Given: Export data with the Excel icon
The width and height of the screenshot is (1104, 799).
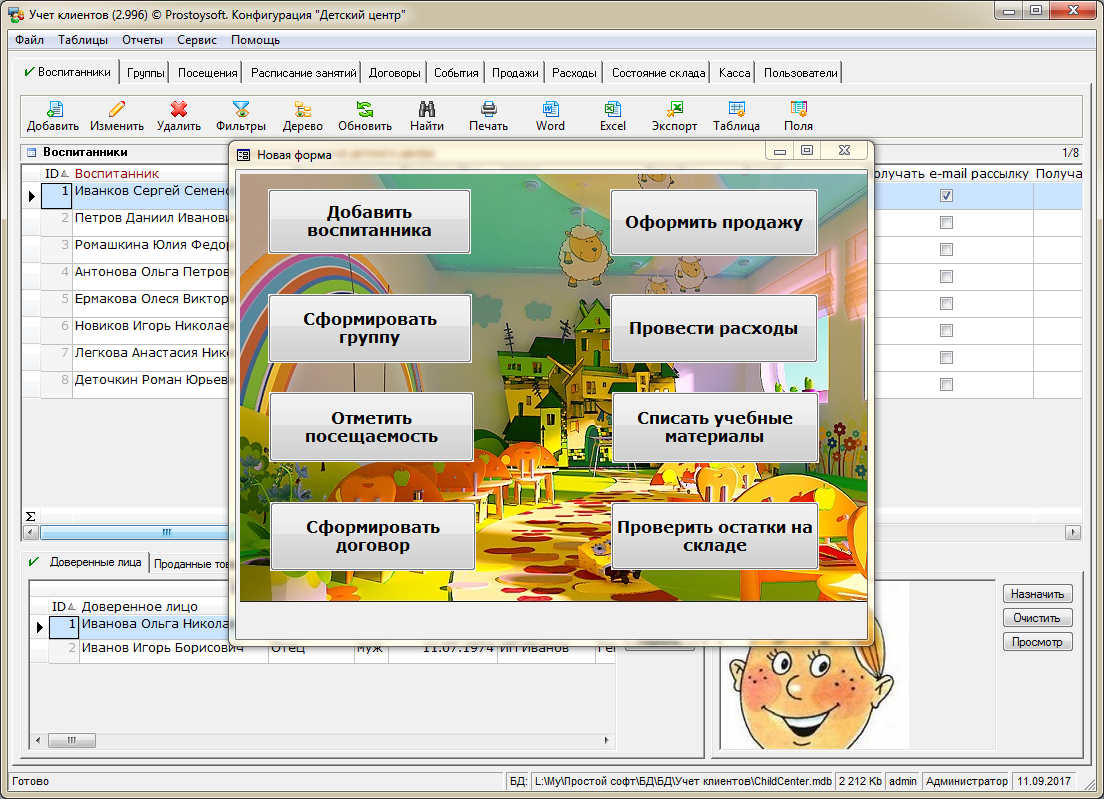Looking at the screenshot, I should coord(613,110).
